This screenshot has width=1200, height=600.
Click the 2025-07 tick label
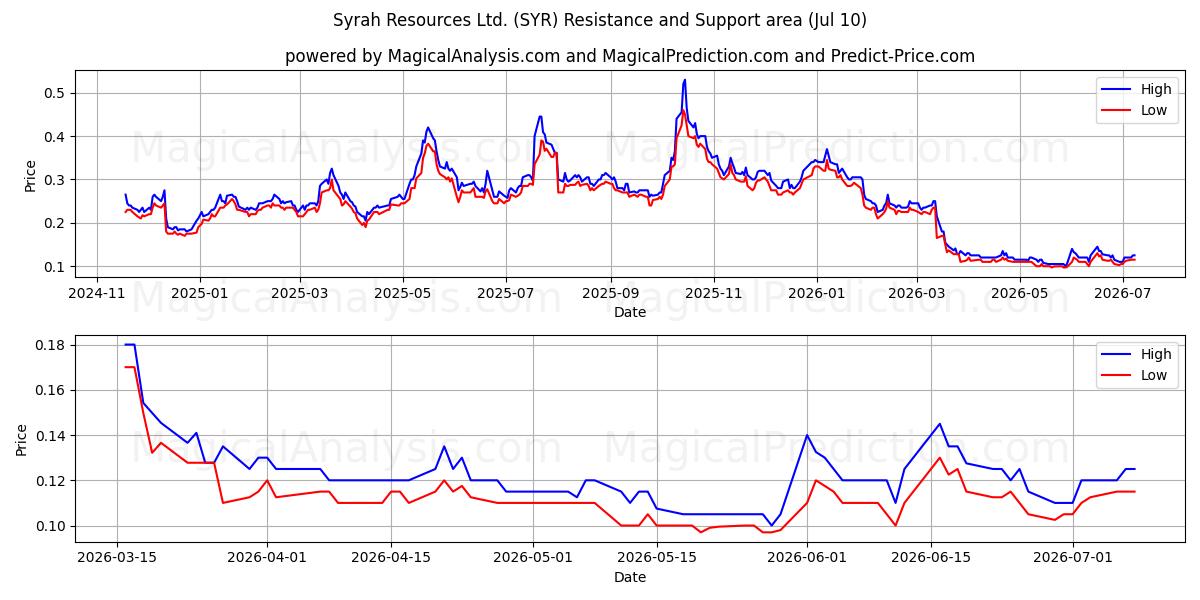[505, 294]
